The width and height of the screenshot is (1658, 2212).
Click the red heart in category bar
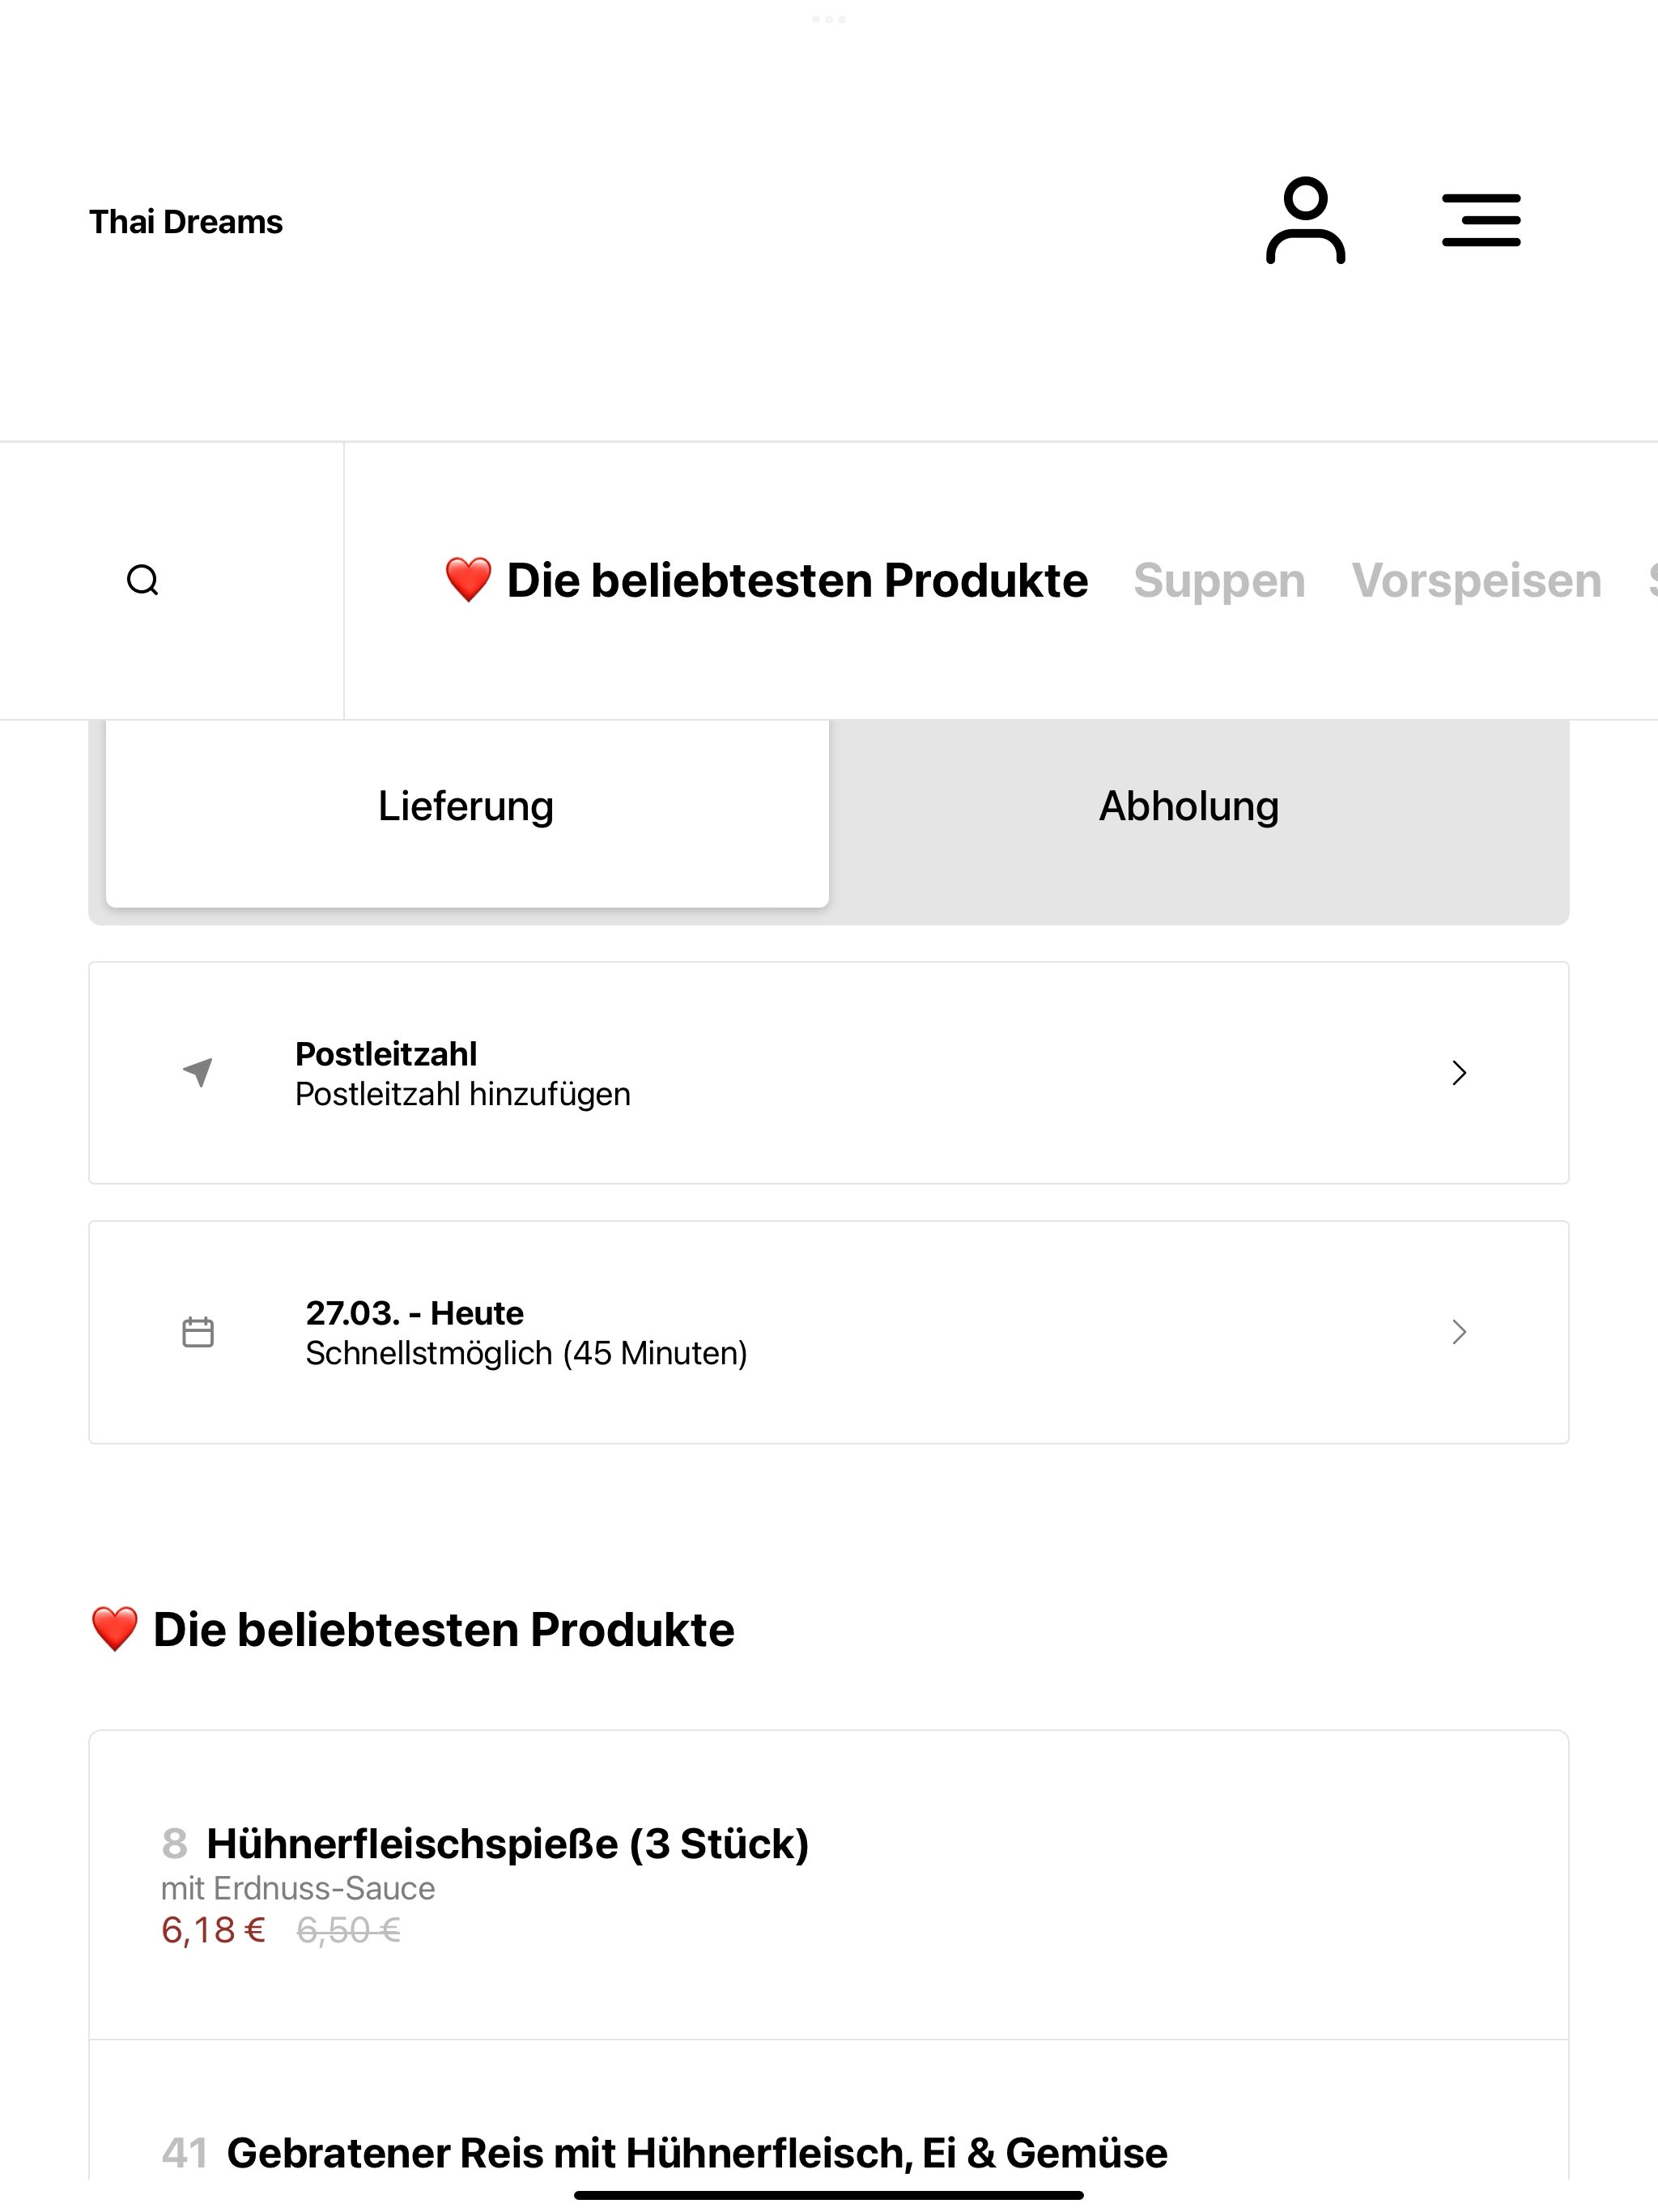(x=468, y=580)
